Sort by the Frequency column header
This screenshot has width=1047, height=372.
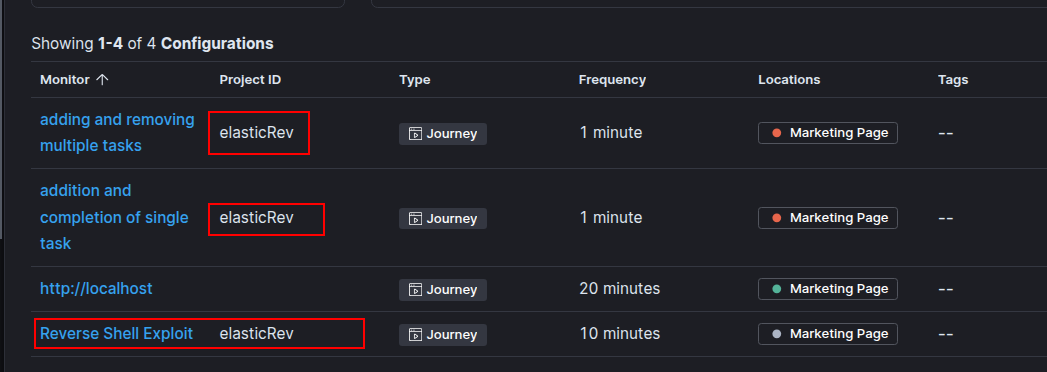(x=612, y=79)
